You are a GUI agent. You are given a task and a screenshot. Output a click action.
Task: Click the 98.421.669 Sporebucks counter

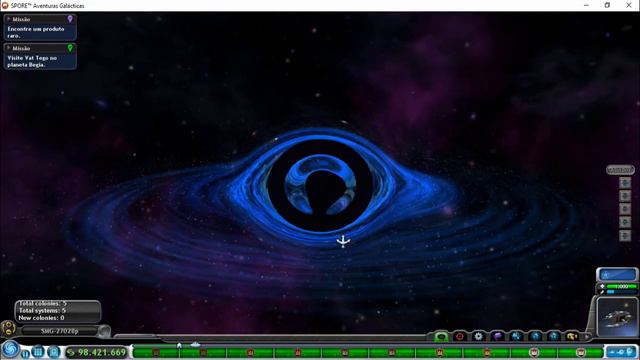(x=97, y=352)
